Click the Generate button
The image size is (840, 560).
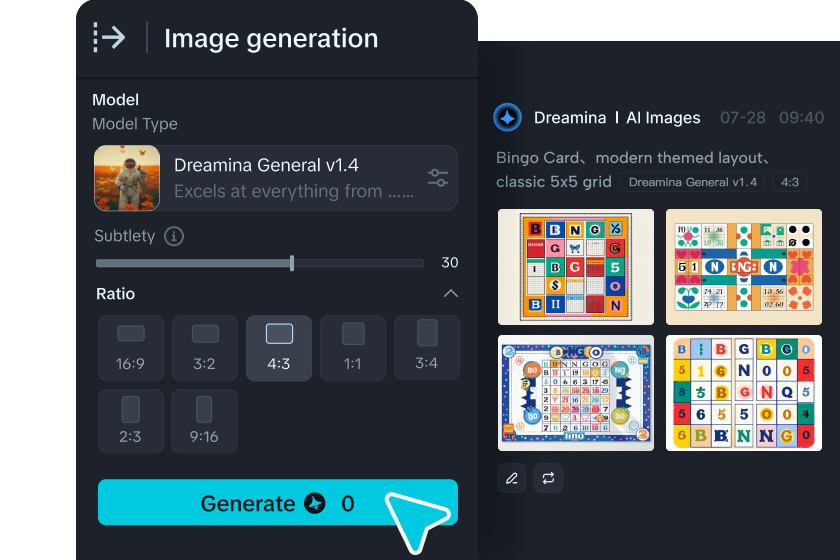point(278,502)
